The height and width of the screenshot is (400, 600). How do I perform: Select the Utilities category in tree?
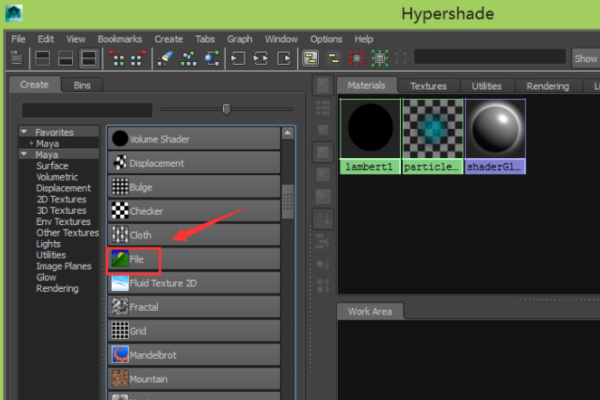(51, 255)
